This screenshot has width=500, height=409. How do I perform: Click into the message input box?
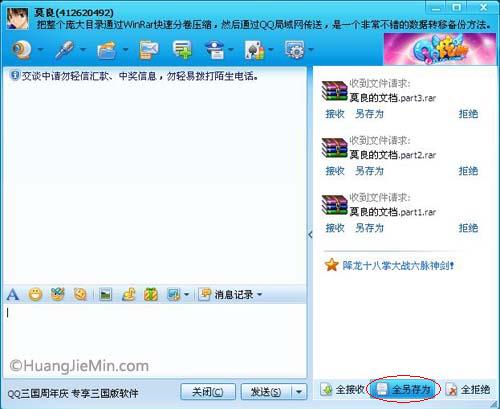tap(155, 340)
